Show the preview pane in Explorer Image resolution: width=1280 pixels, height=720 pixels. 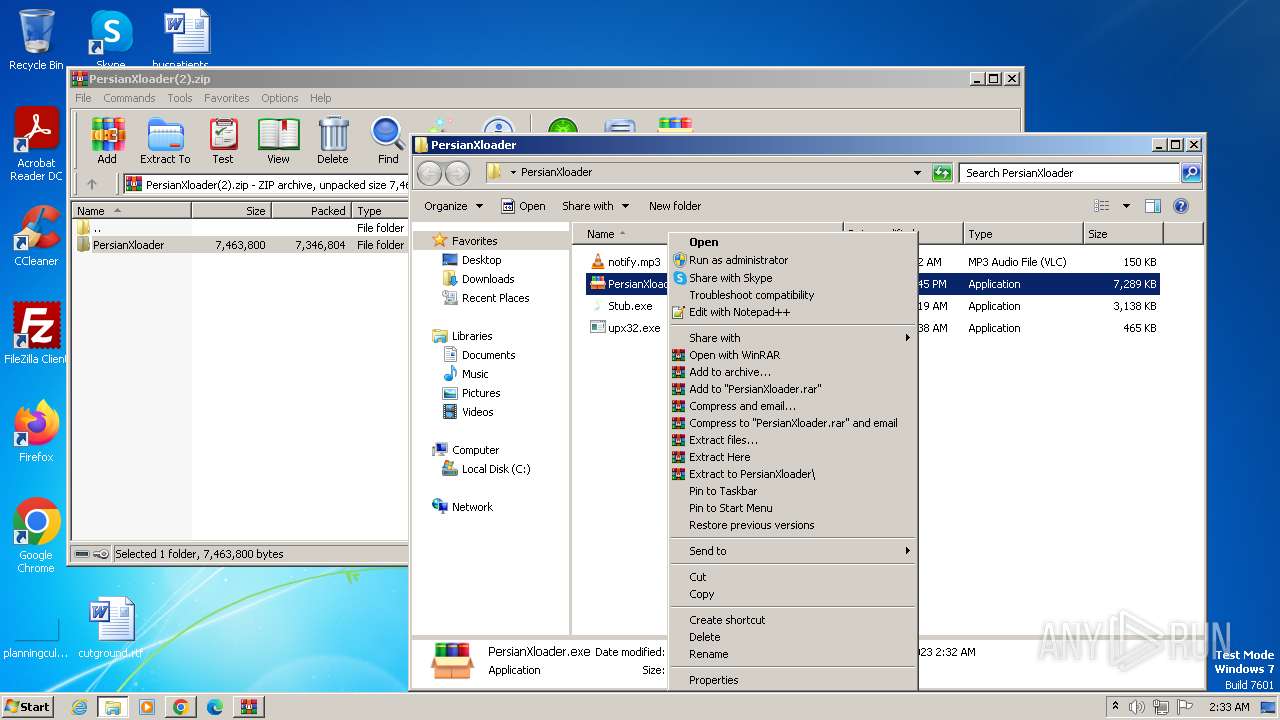[1152, 206]
